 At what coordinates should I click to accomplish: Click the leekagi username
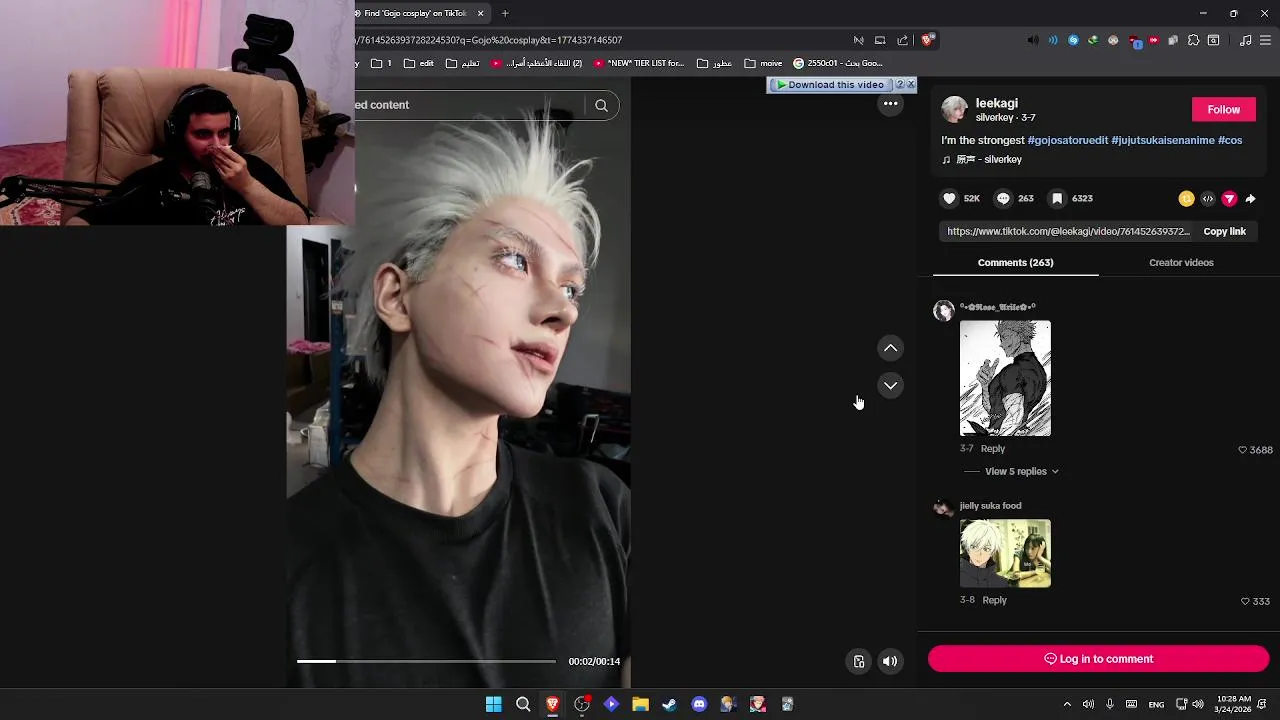point(996,103)
